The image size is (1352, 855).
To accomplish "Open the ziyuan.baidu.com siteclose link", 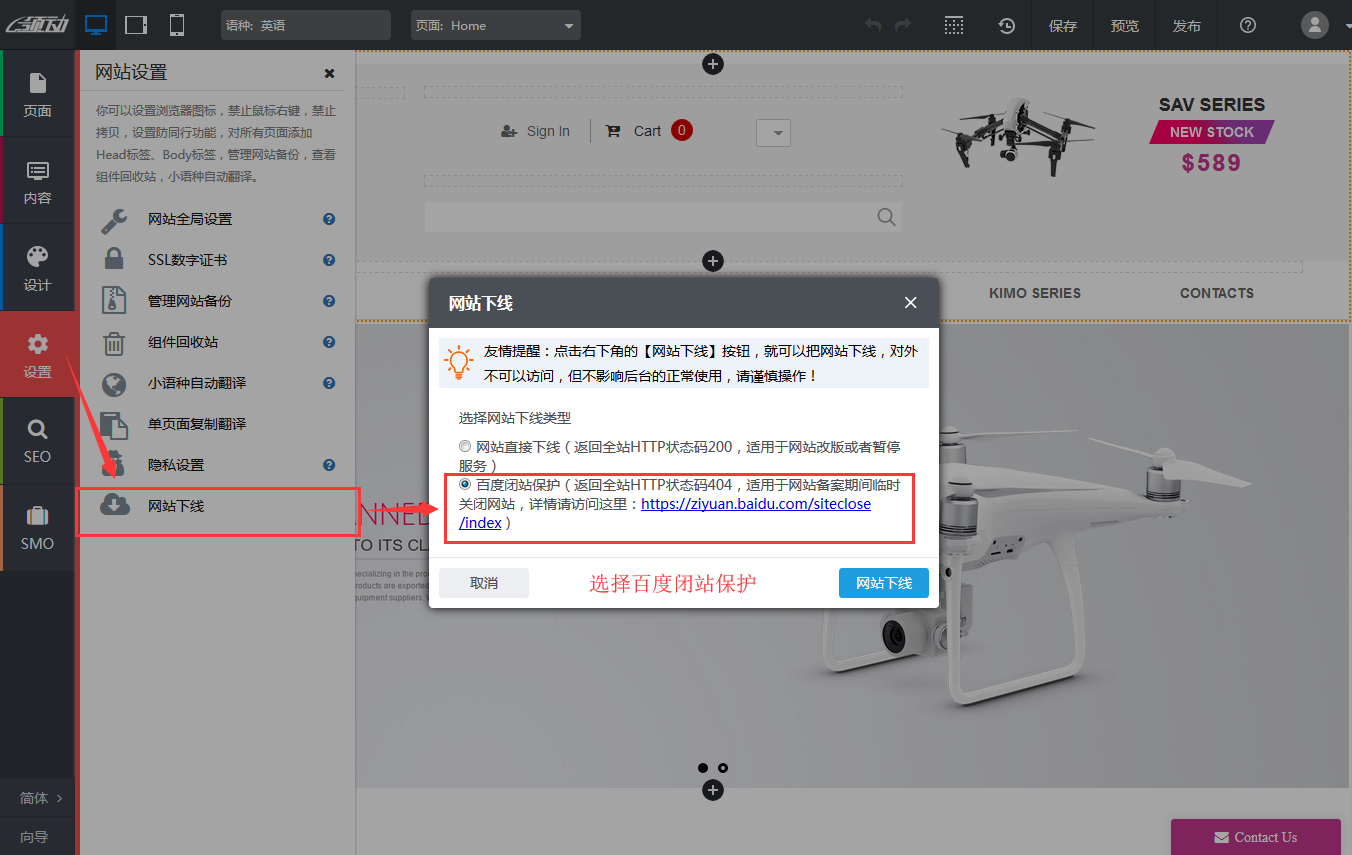I will (757, 503).
